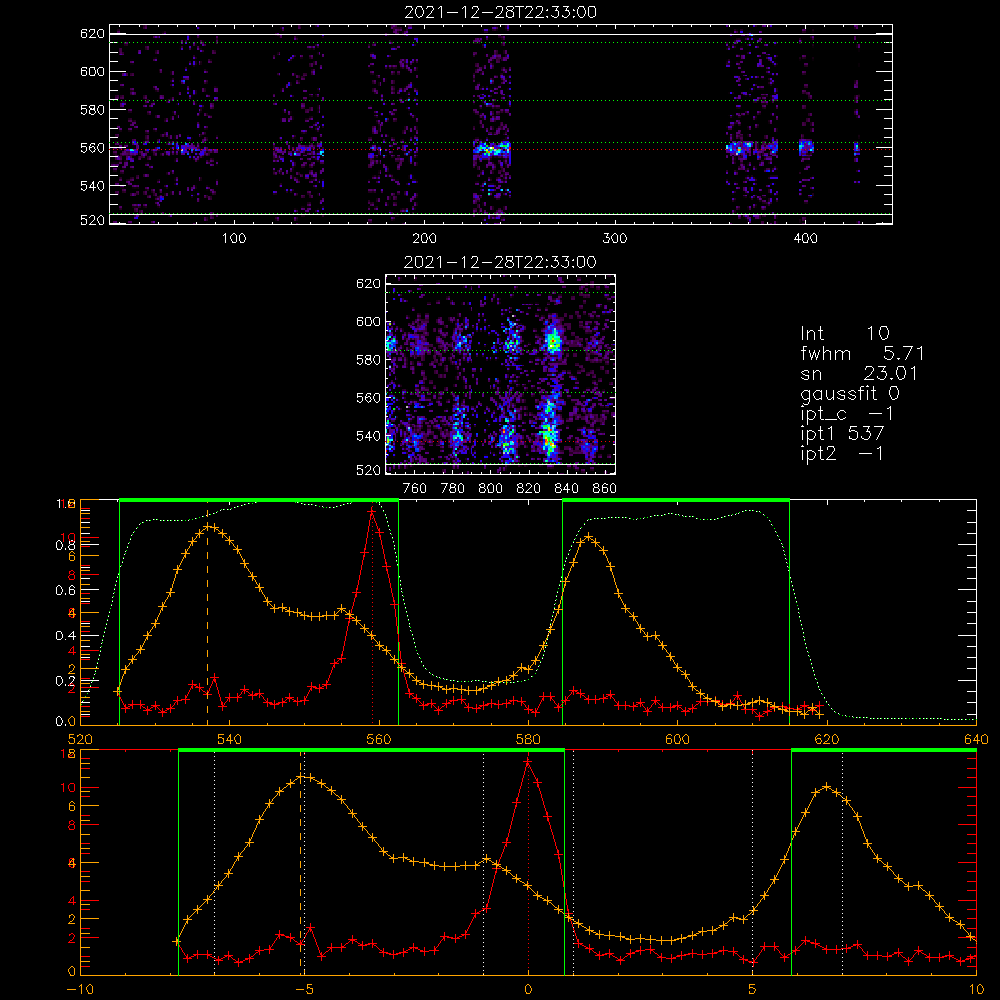Click the 5 label on the bottom axis

753,990
